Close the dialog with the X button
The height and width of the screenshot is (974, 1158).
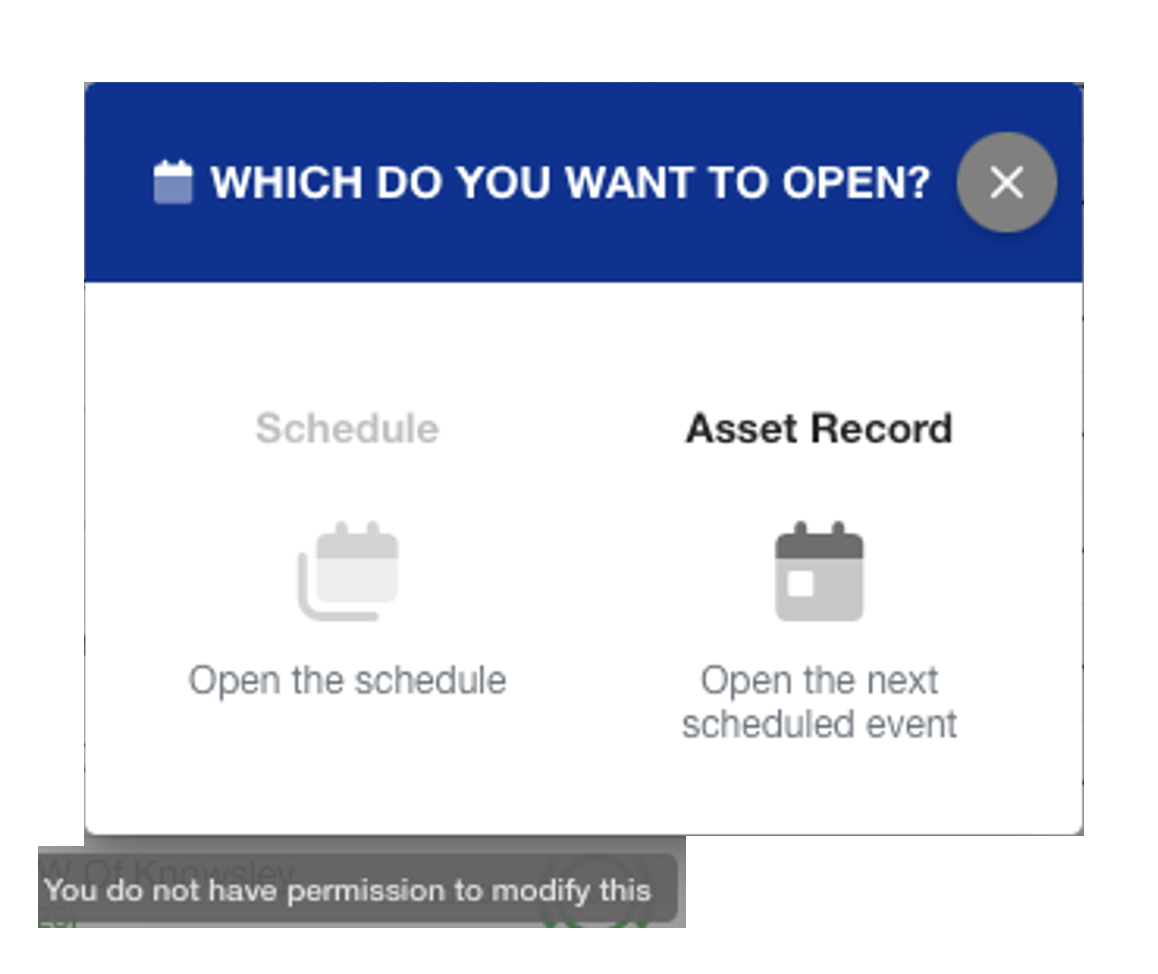coord(1006,183)
